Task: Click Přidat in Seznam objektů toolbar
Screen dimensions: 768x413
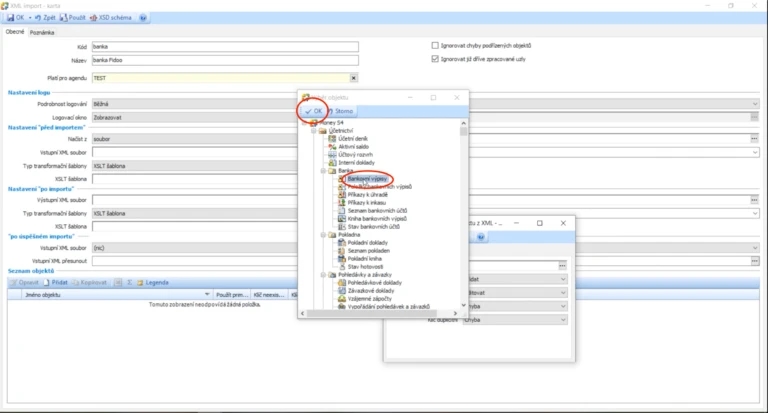Action: click(56, 283)
